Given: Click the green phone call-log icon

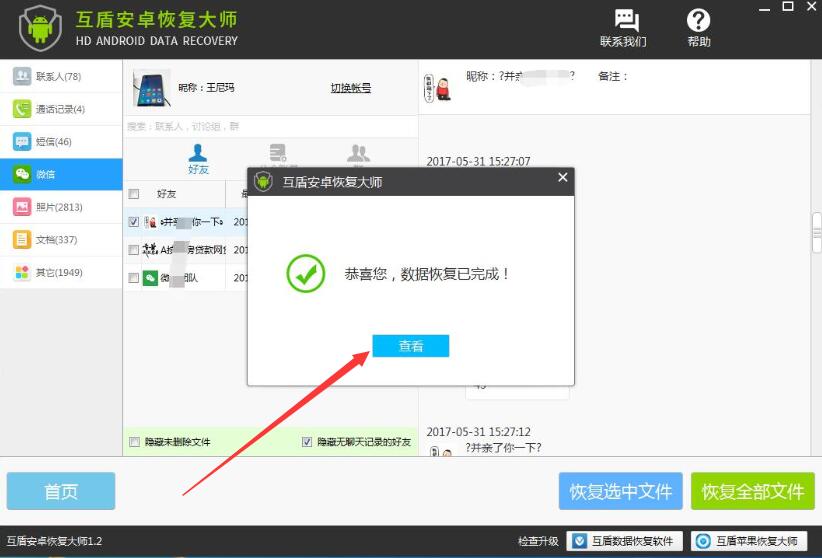Looking at the screenshot, I should pos(21,109).
